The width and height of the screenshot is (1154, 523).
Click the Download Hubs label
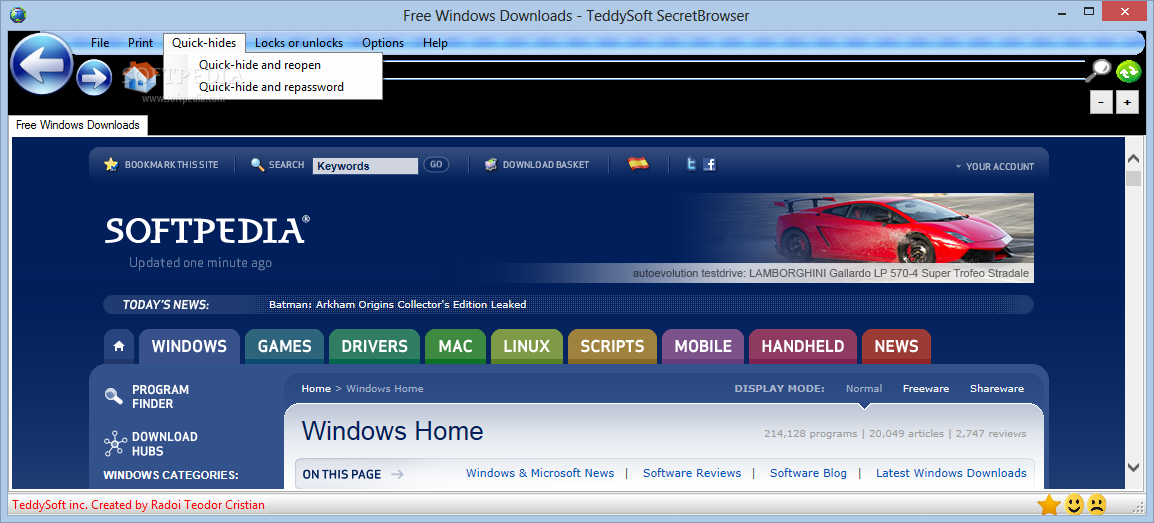(165, 444)
